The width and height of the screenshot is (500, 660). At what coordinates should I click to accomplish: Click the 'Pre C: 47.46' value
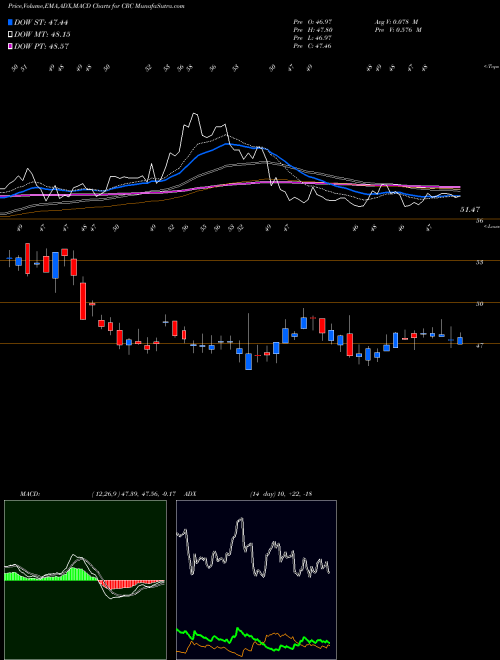(x=313, y=46)
